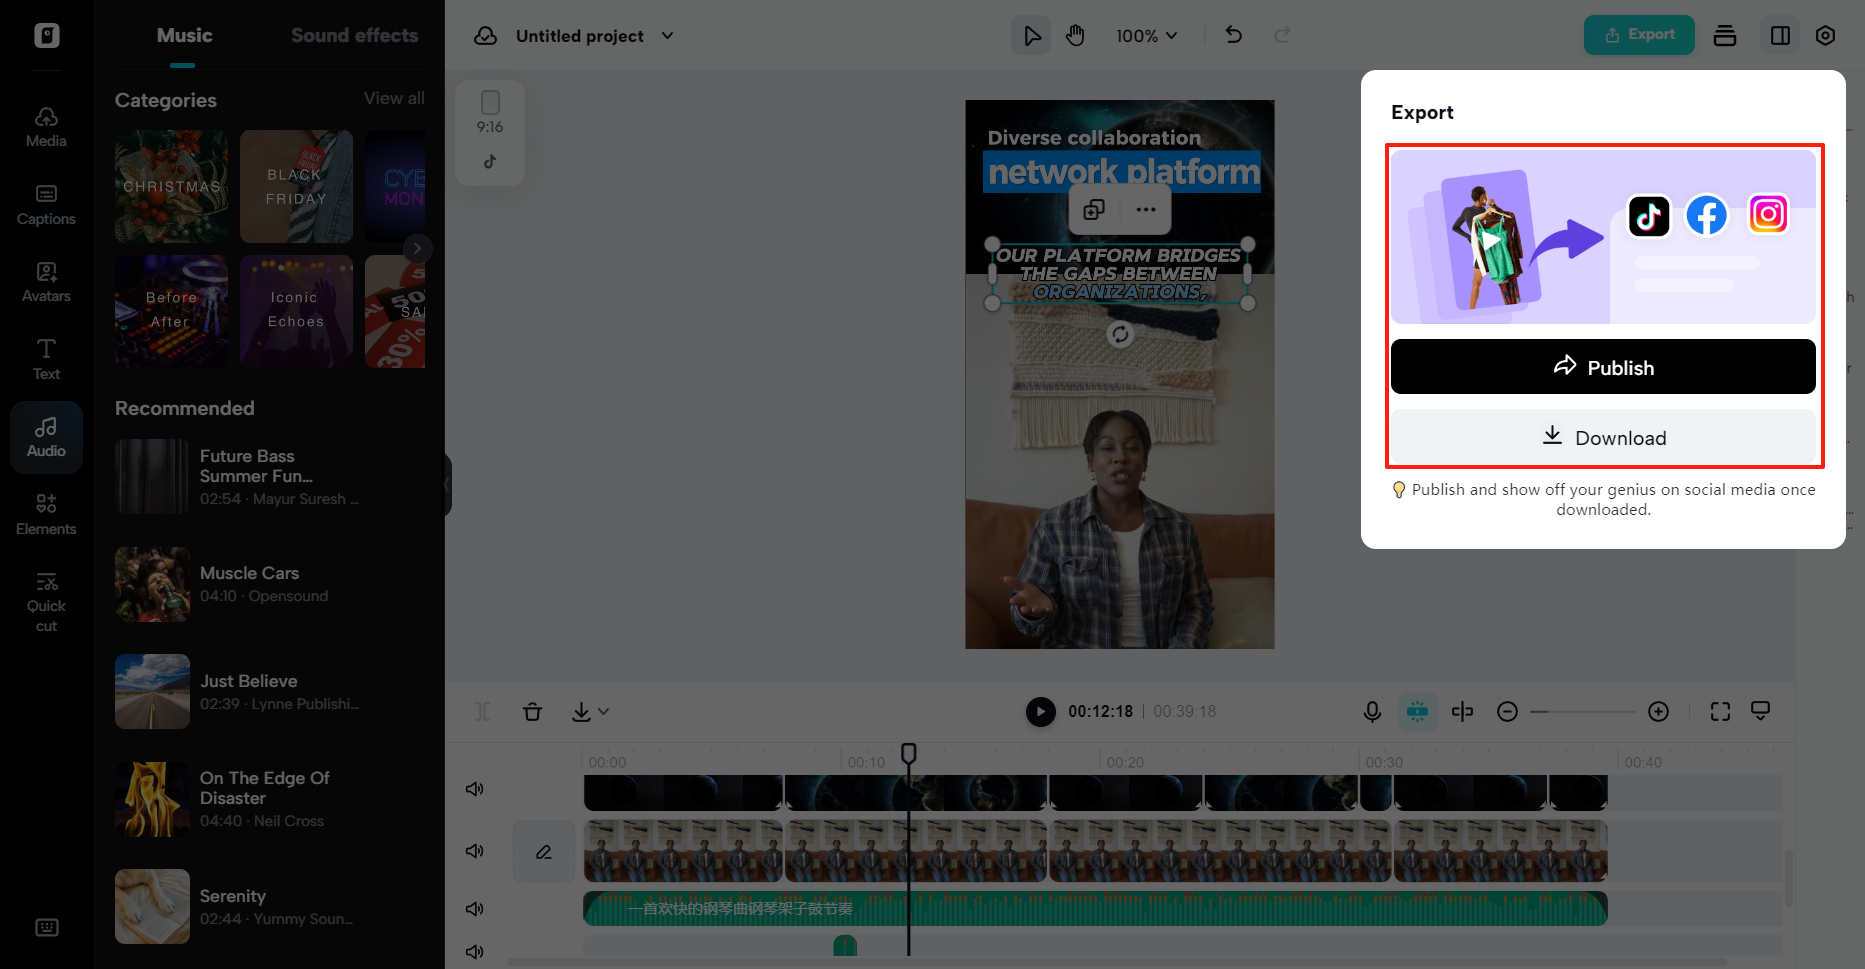Open the Captions panel
Viewport: 1865px width, 969px height.
45,205
